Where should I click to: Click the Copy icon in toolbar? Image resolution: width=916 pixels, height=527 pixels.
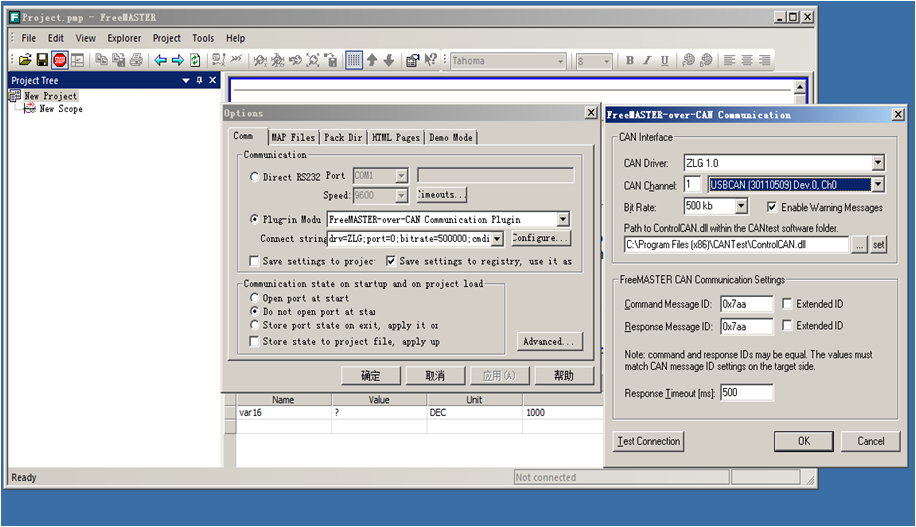pyautogui.click(x=101, y=60)
